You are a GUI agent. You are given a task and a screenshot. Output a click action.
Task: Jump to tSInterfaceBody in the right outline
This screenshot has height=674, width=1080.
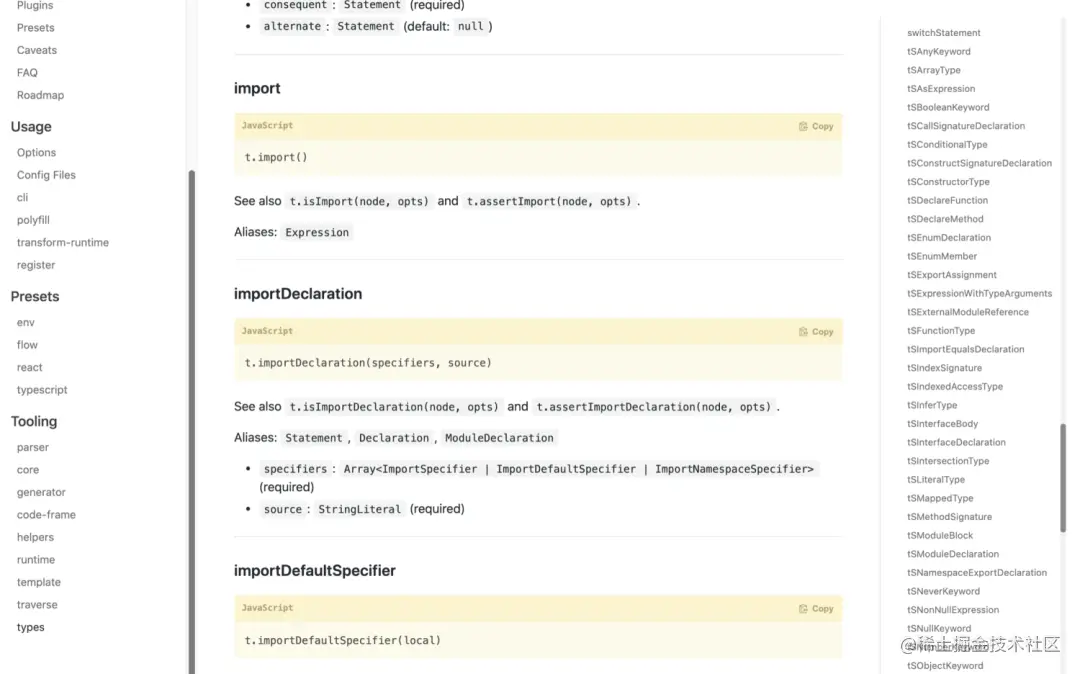942,424
